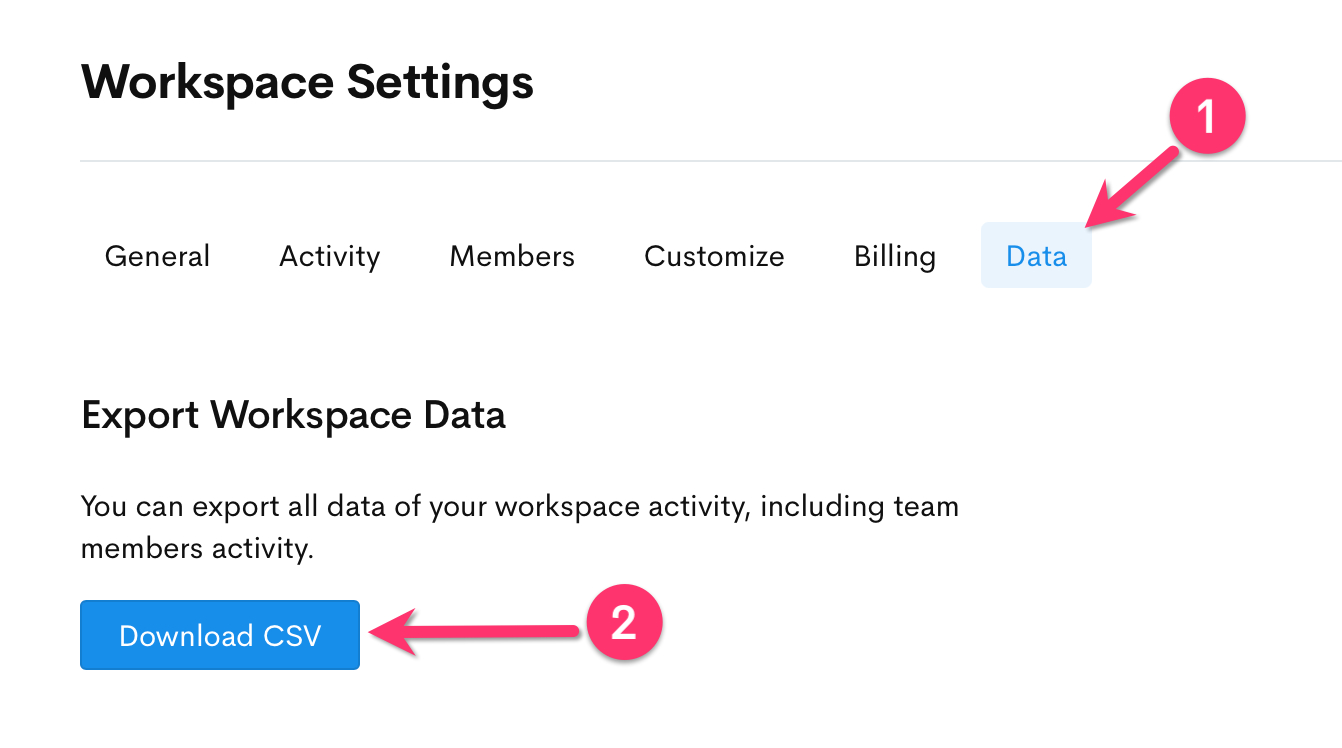1342x748 pixels.
Task: Open the General settings tab
Action: [157, 256]
